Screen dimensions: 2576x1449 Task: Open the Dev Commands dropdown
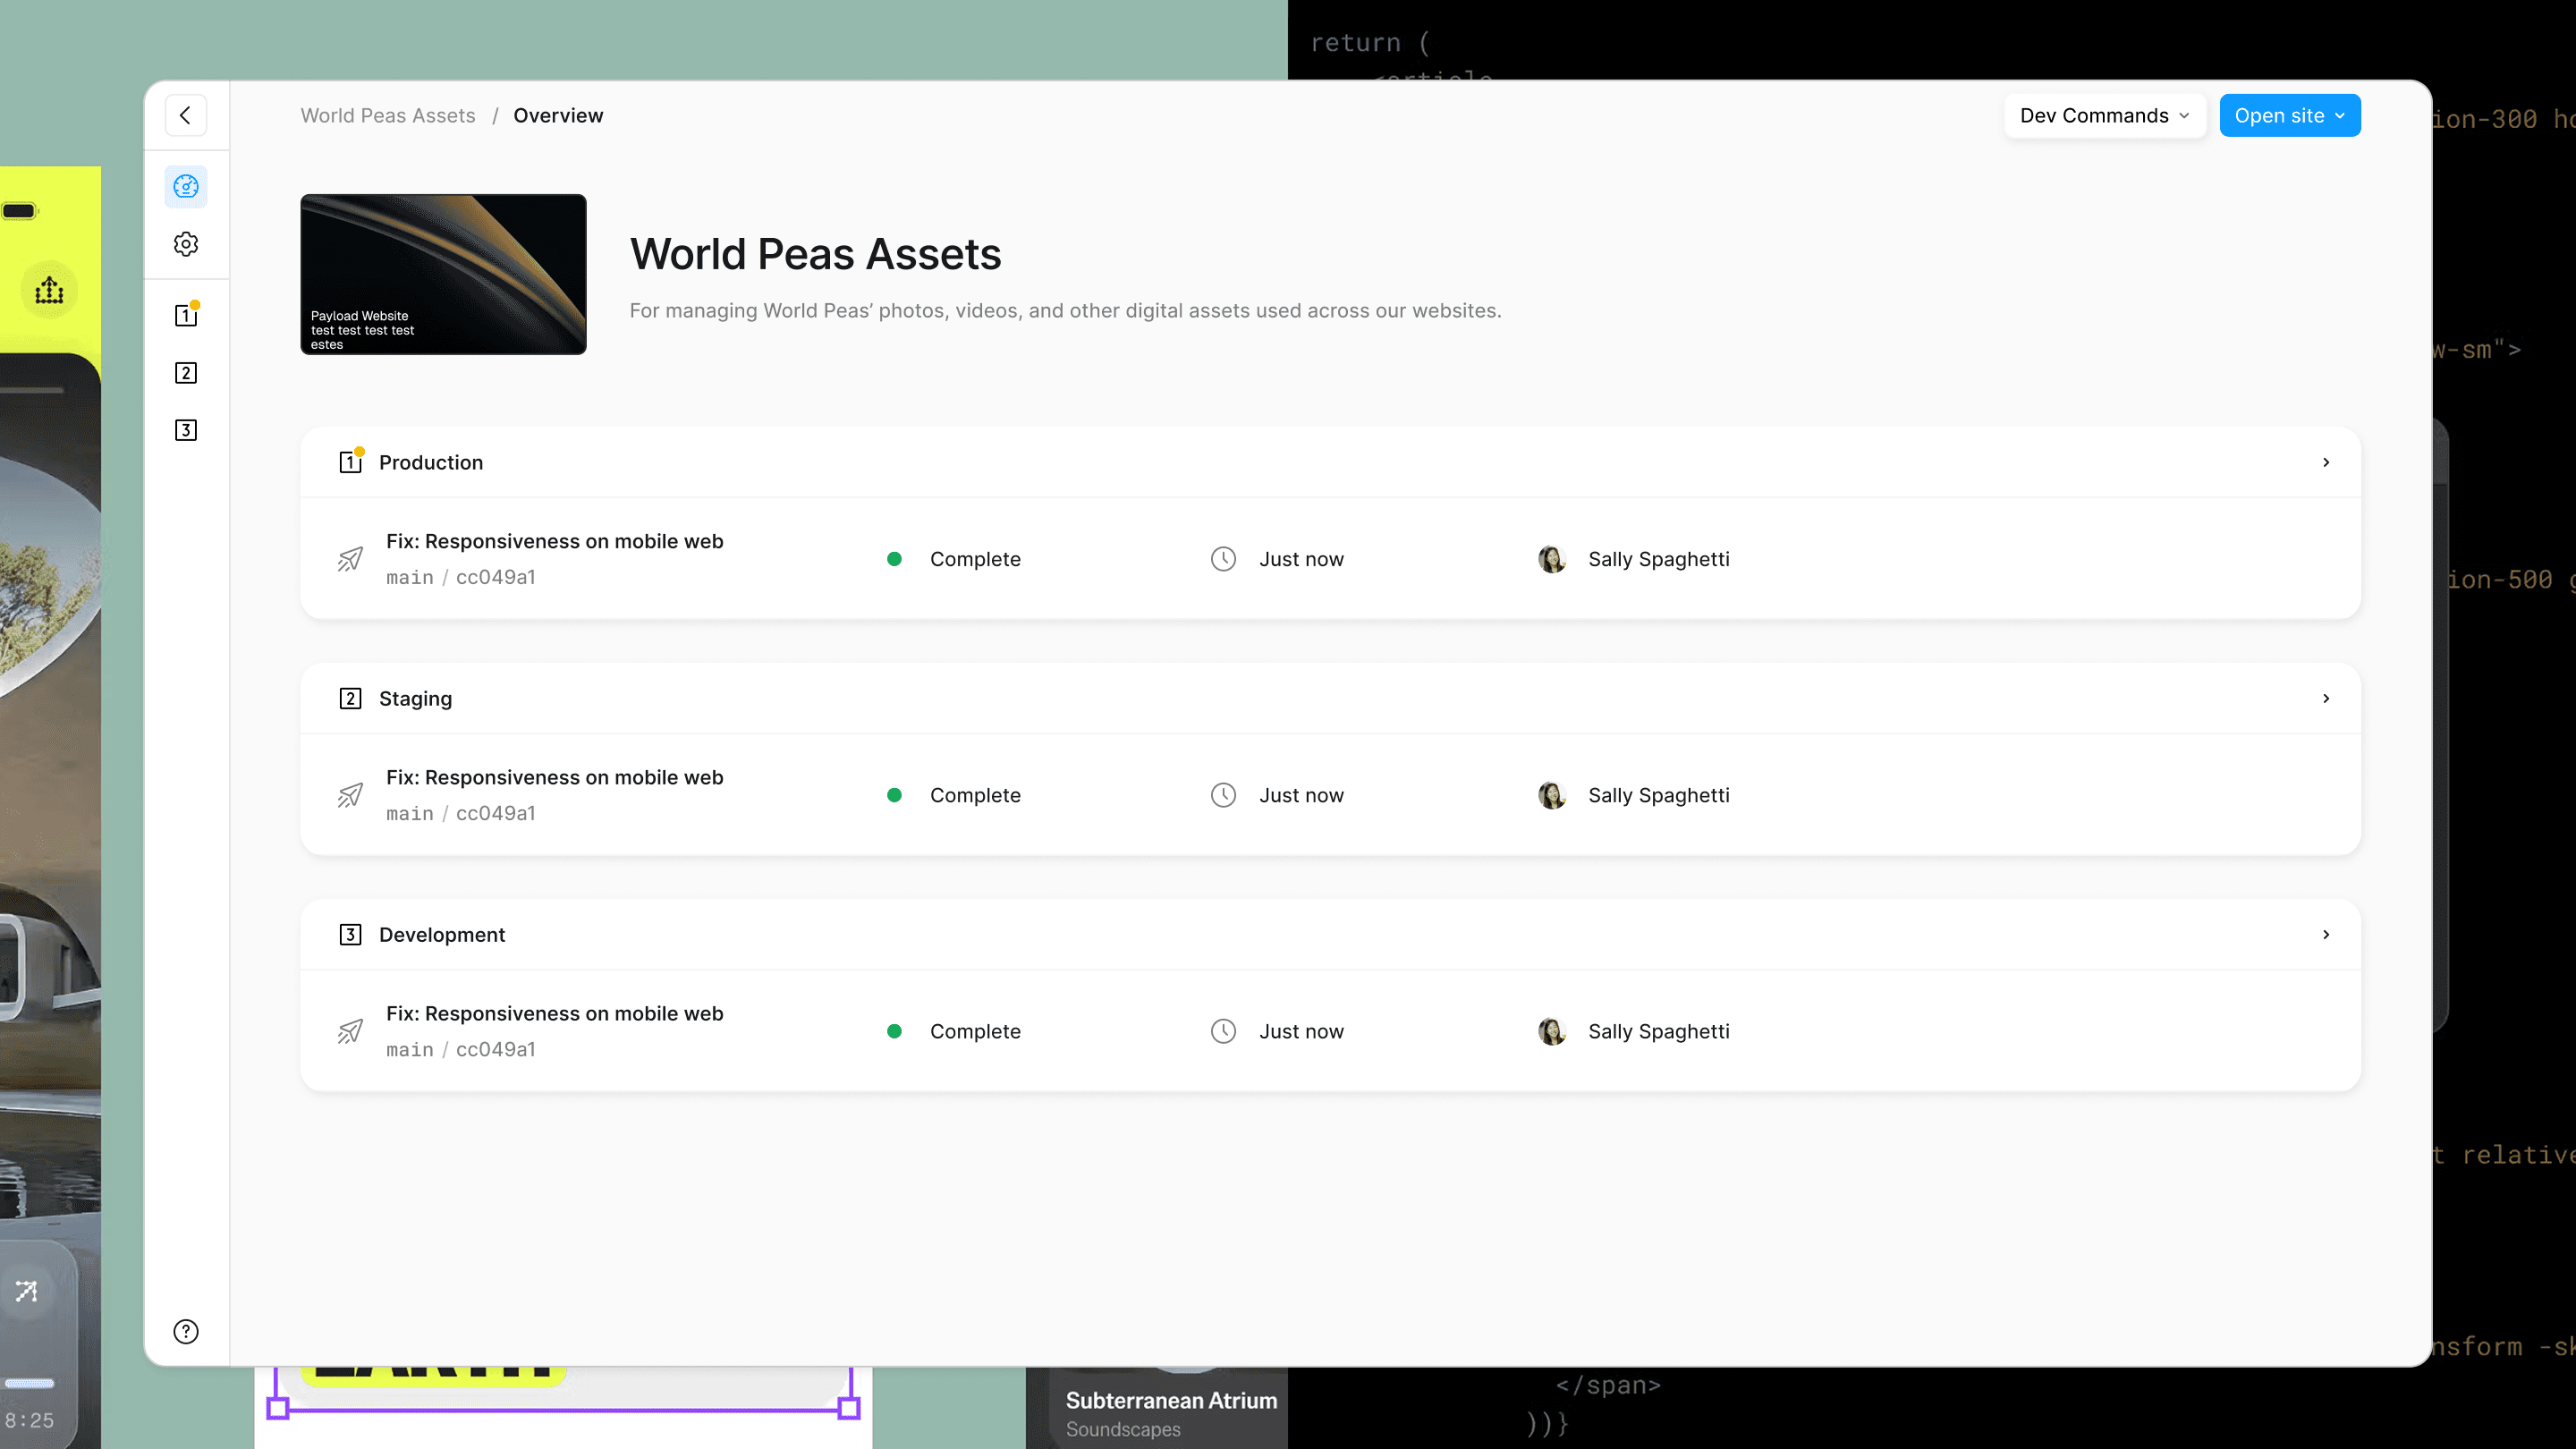(x=2104, y=115)
